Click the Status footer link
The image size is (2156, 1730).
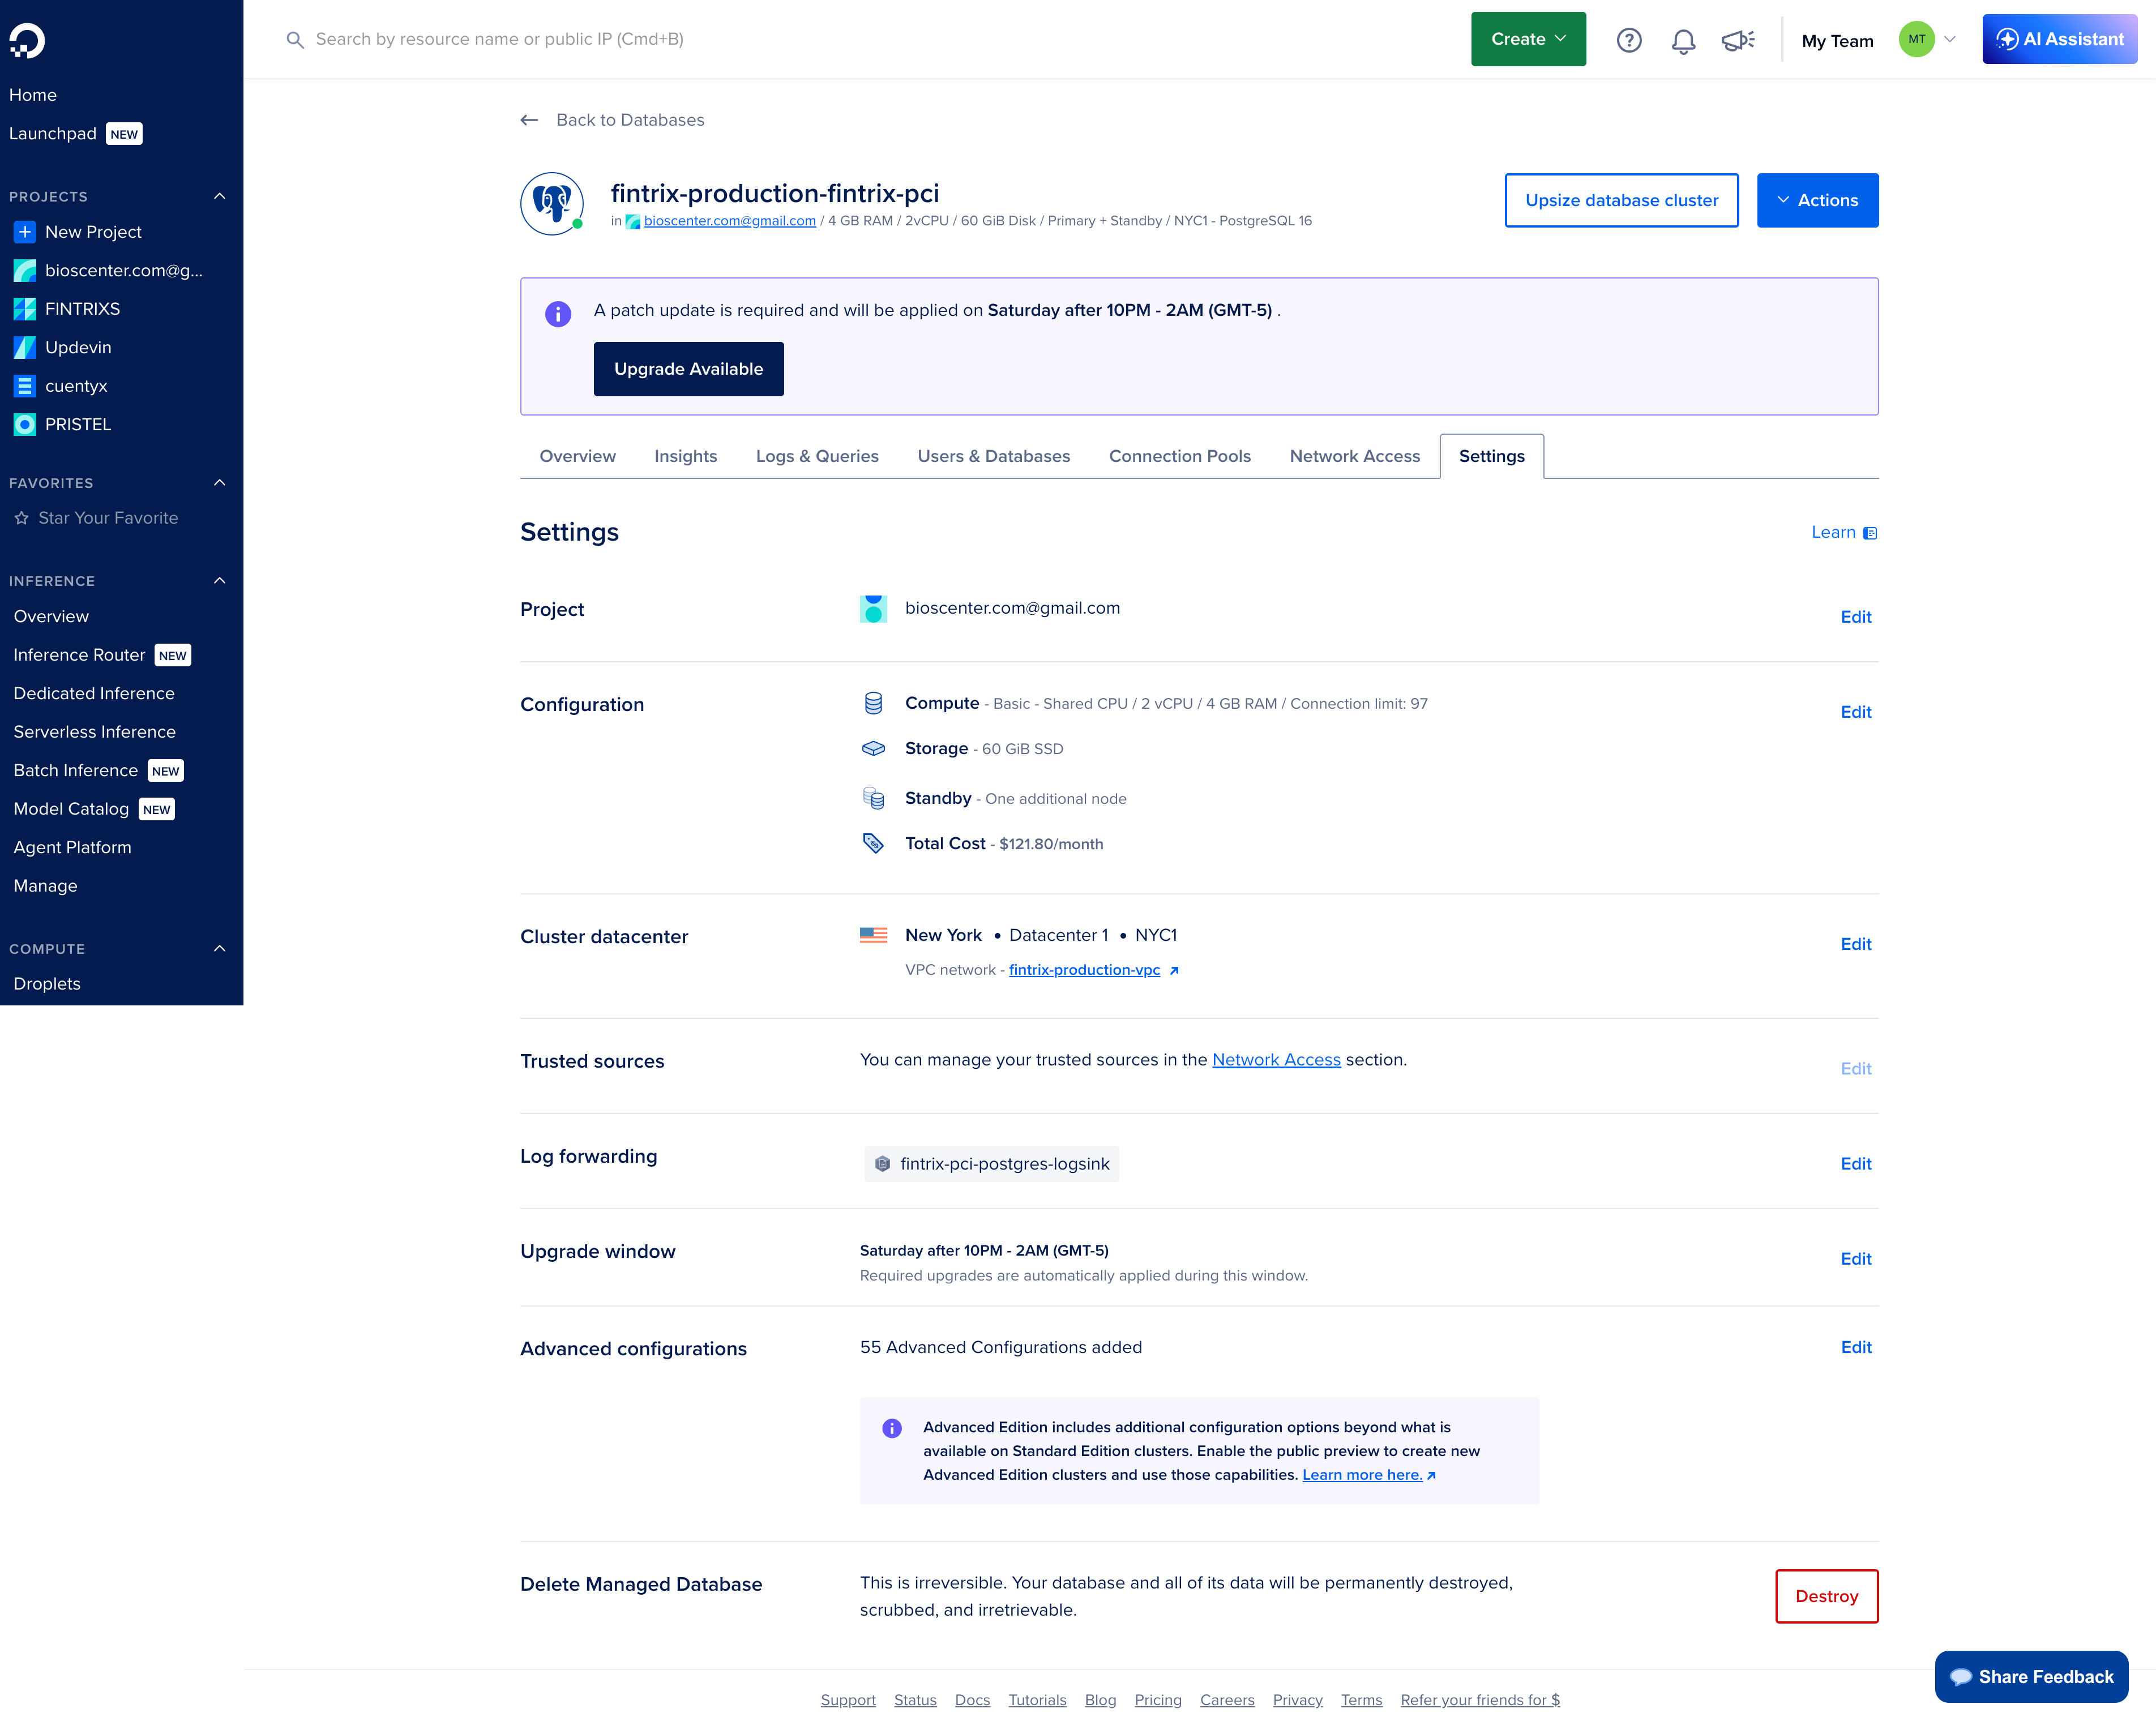(915, 1700)
